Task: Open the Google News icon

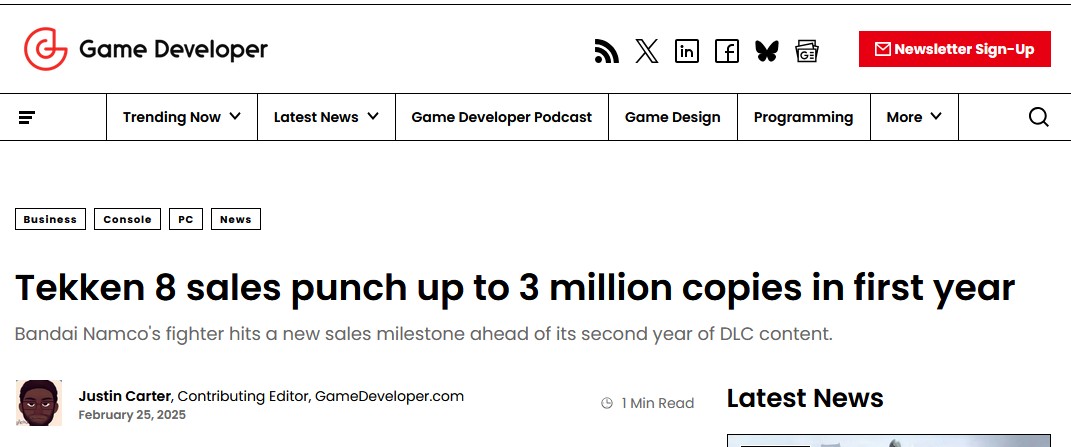Action: (807, 51)
